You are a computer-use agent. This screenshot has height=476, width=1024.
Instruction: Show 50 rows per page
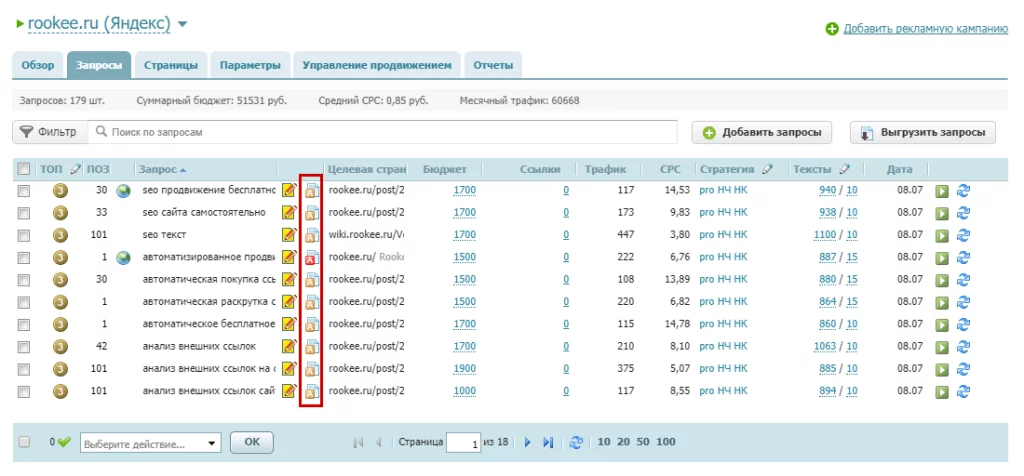point(642,442)
